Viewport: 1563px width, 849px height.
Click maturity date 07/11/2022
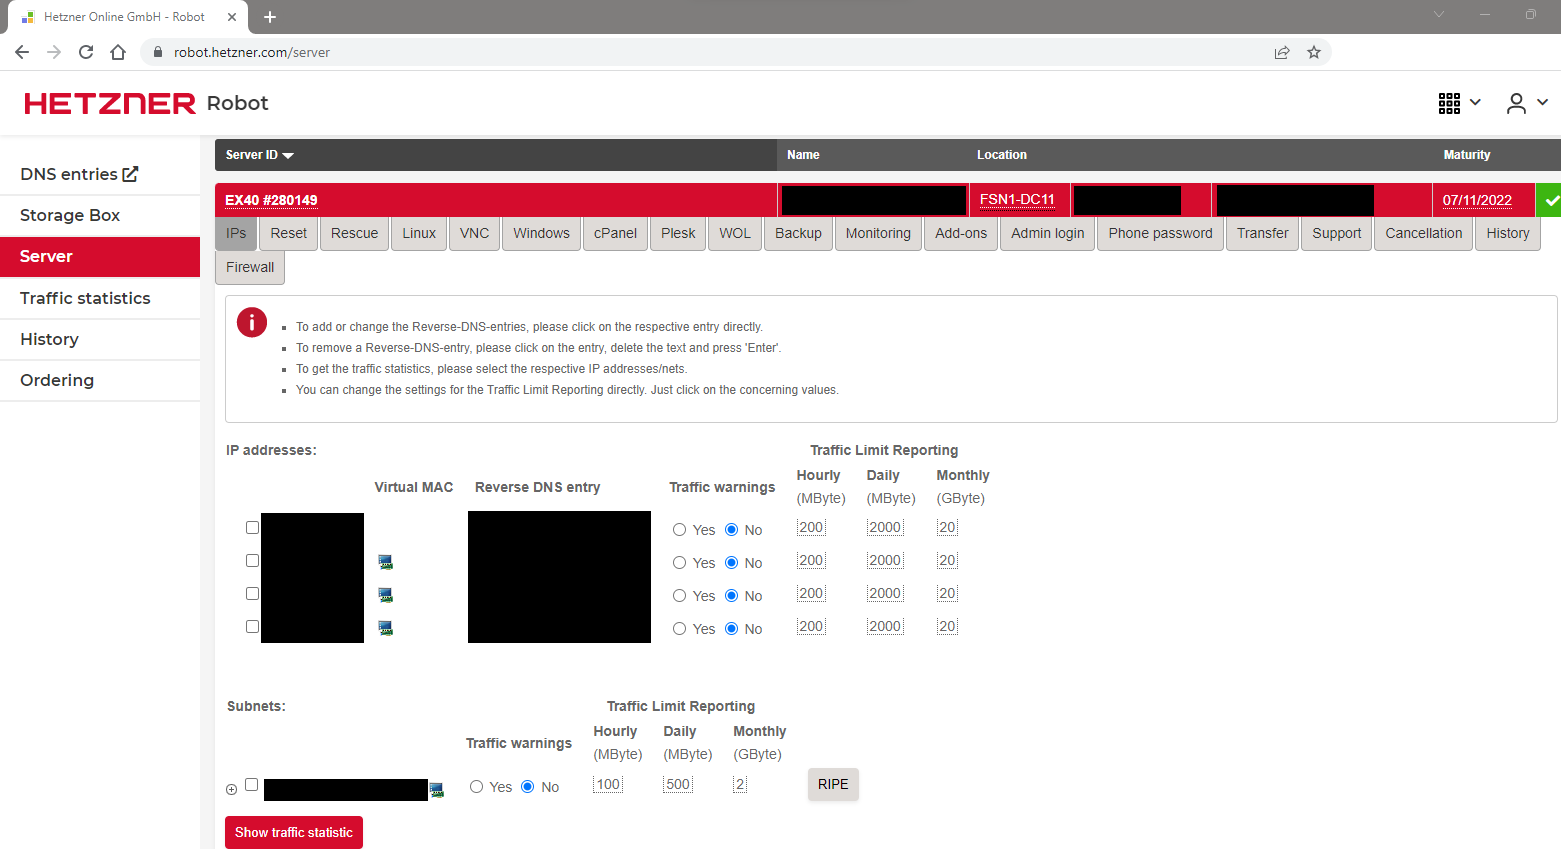pyautogui.click(x=1477, y=200)
